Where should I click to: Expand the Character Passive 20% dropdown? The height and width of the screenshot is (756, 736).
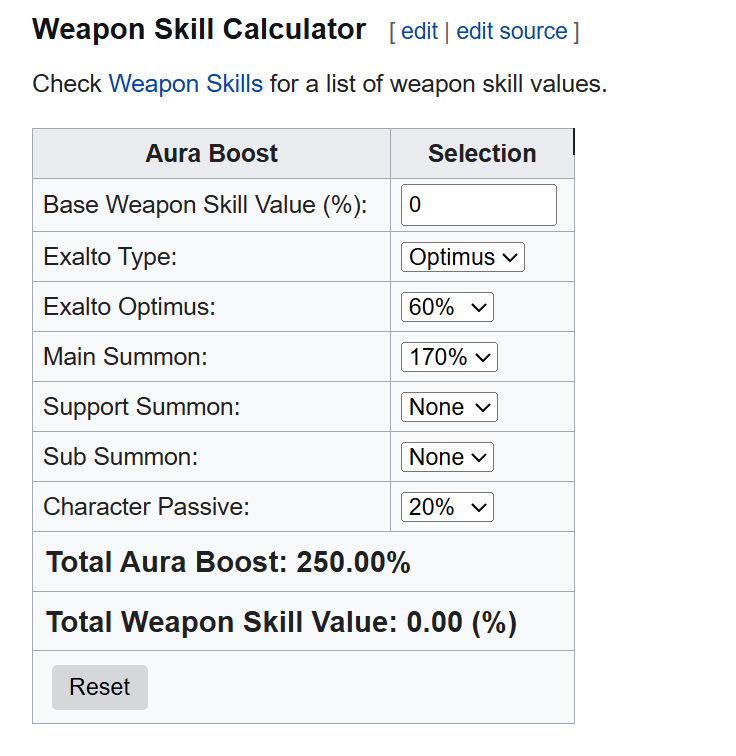pos(447,507)
